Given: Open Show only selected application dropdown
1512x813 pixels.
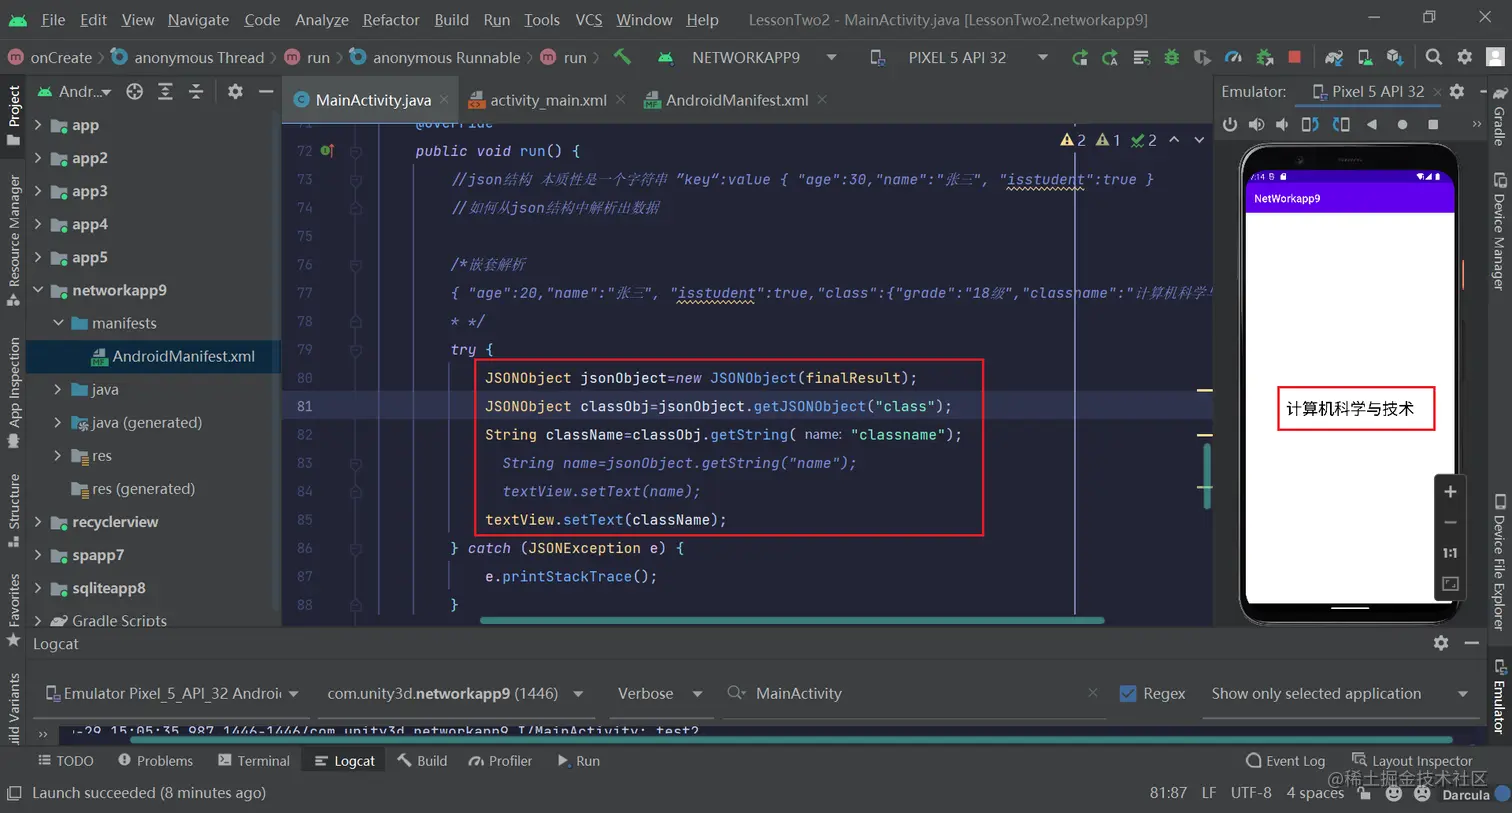Looking at the screenshot, I should pyautogui.click(x=1340, y=693).
